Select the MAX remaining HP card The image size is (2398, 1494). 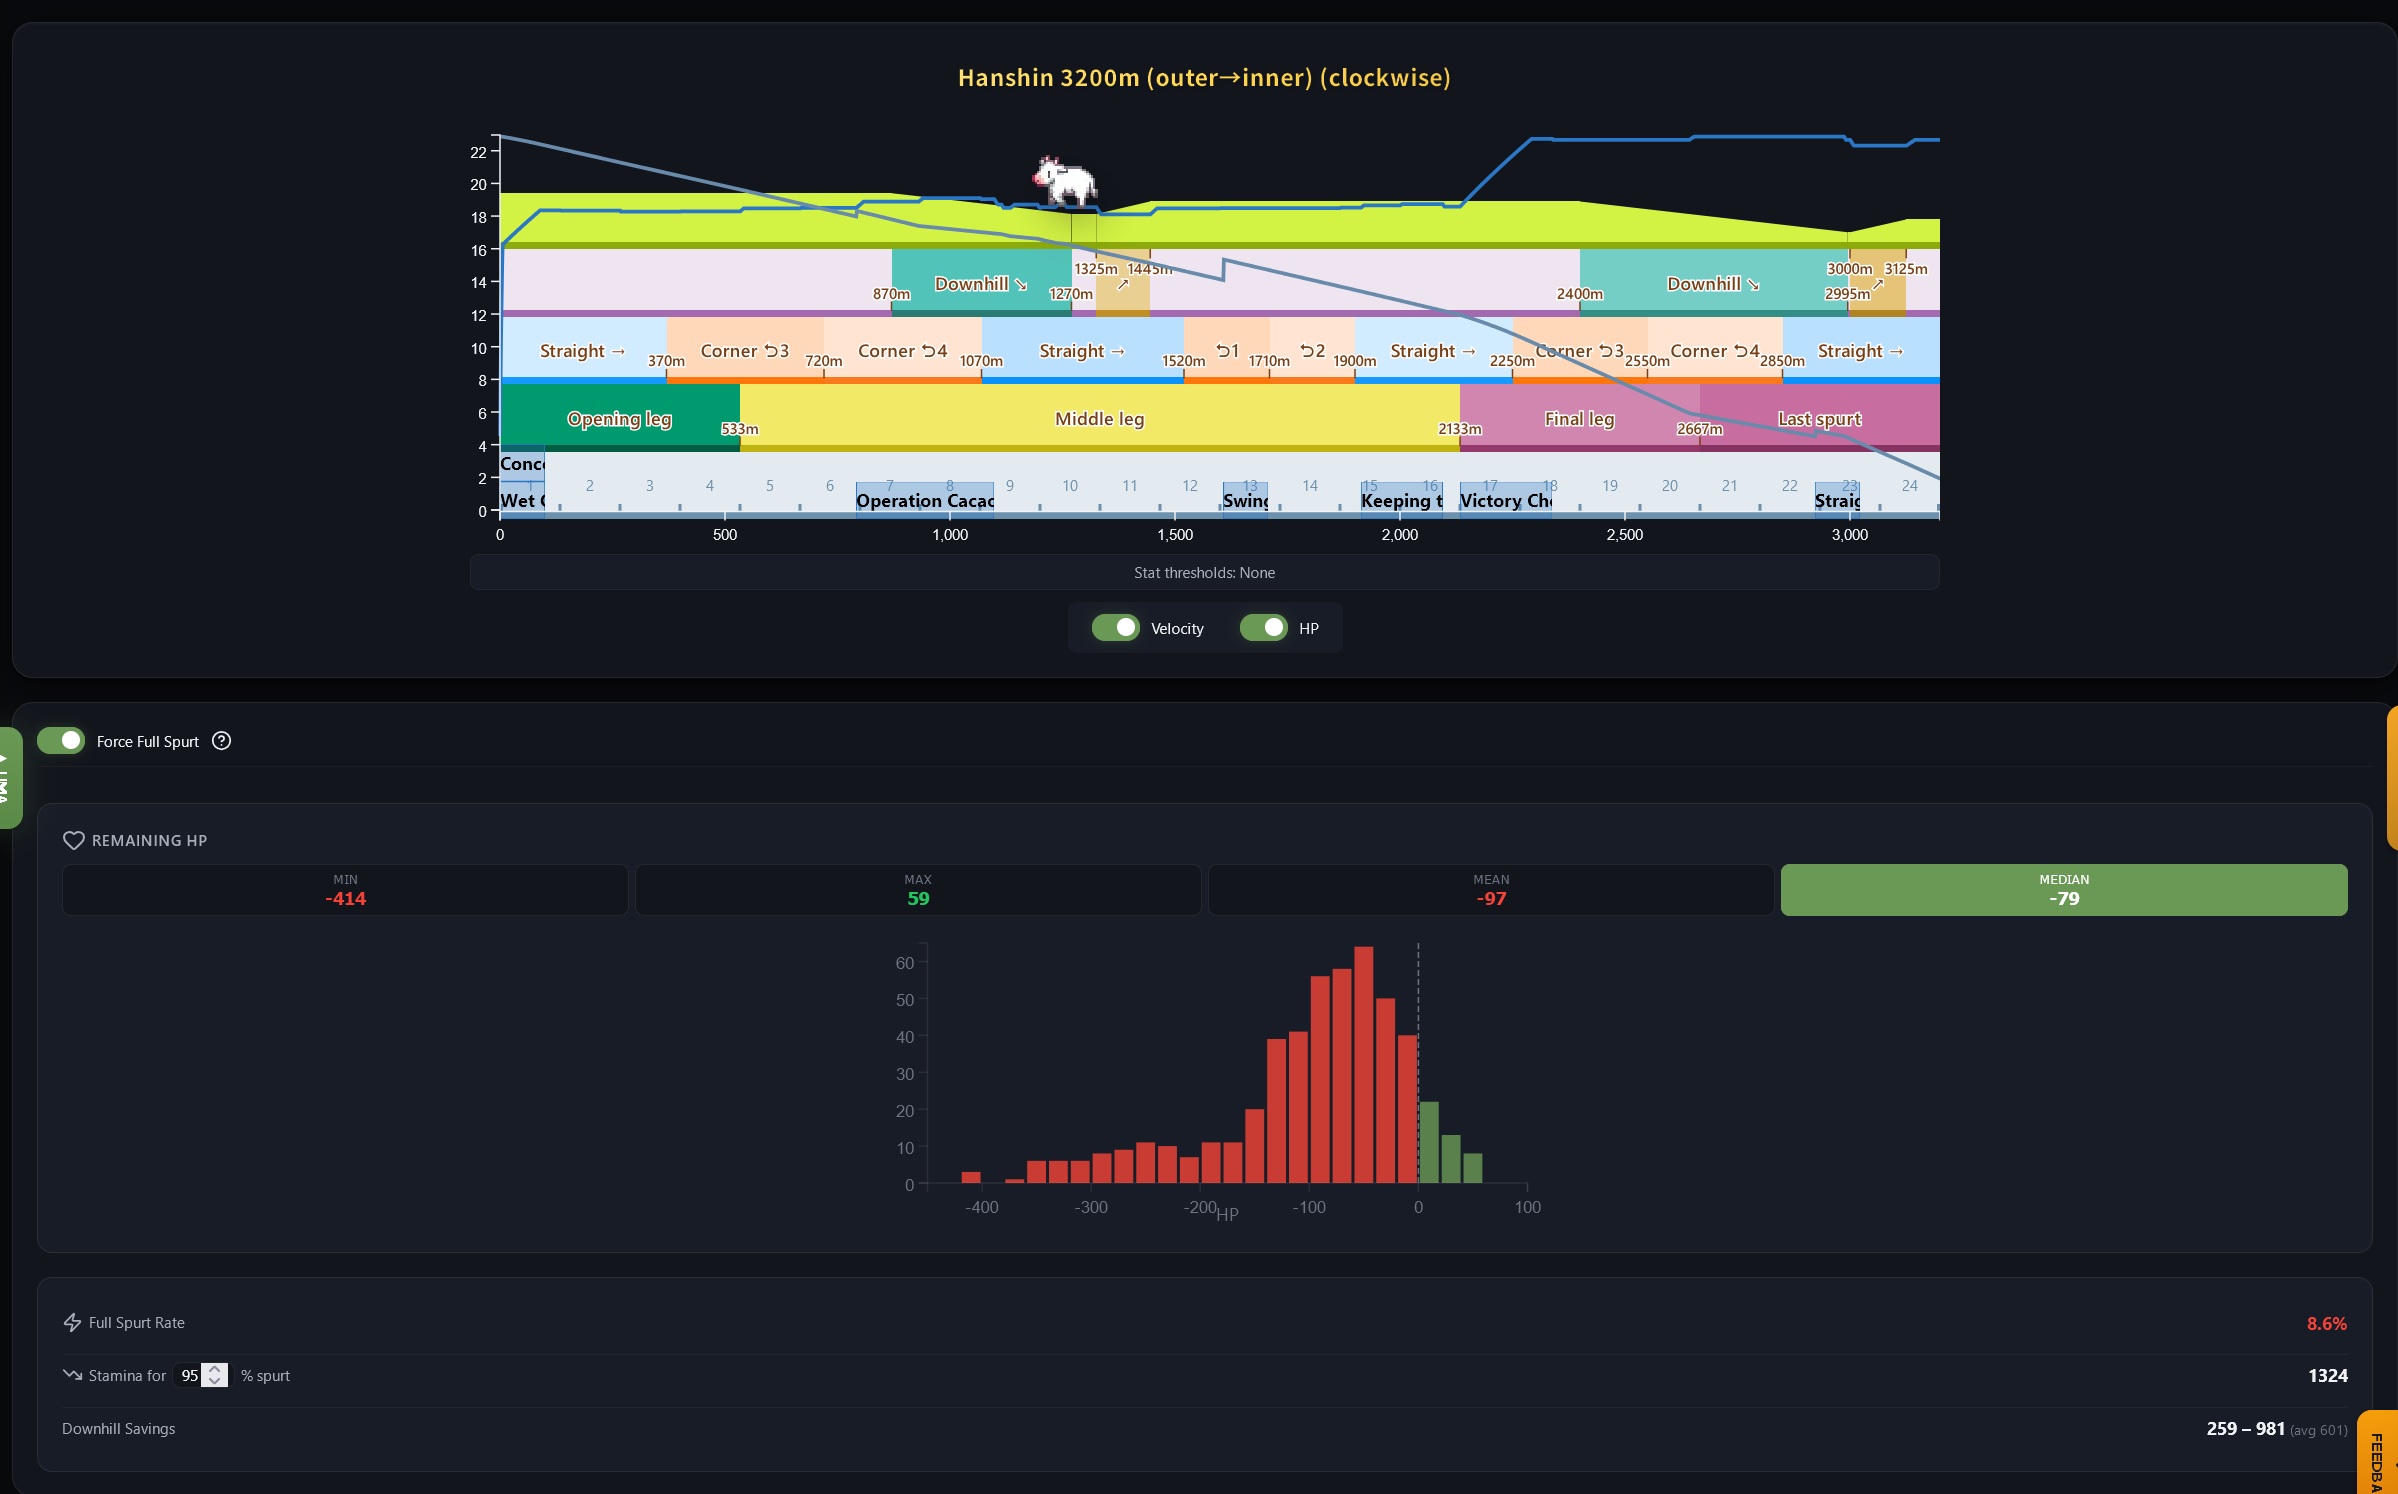click(x=917, y=889)
